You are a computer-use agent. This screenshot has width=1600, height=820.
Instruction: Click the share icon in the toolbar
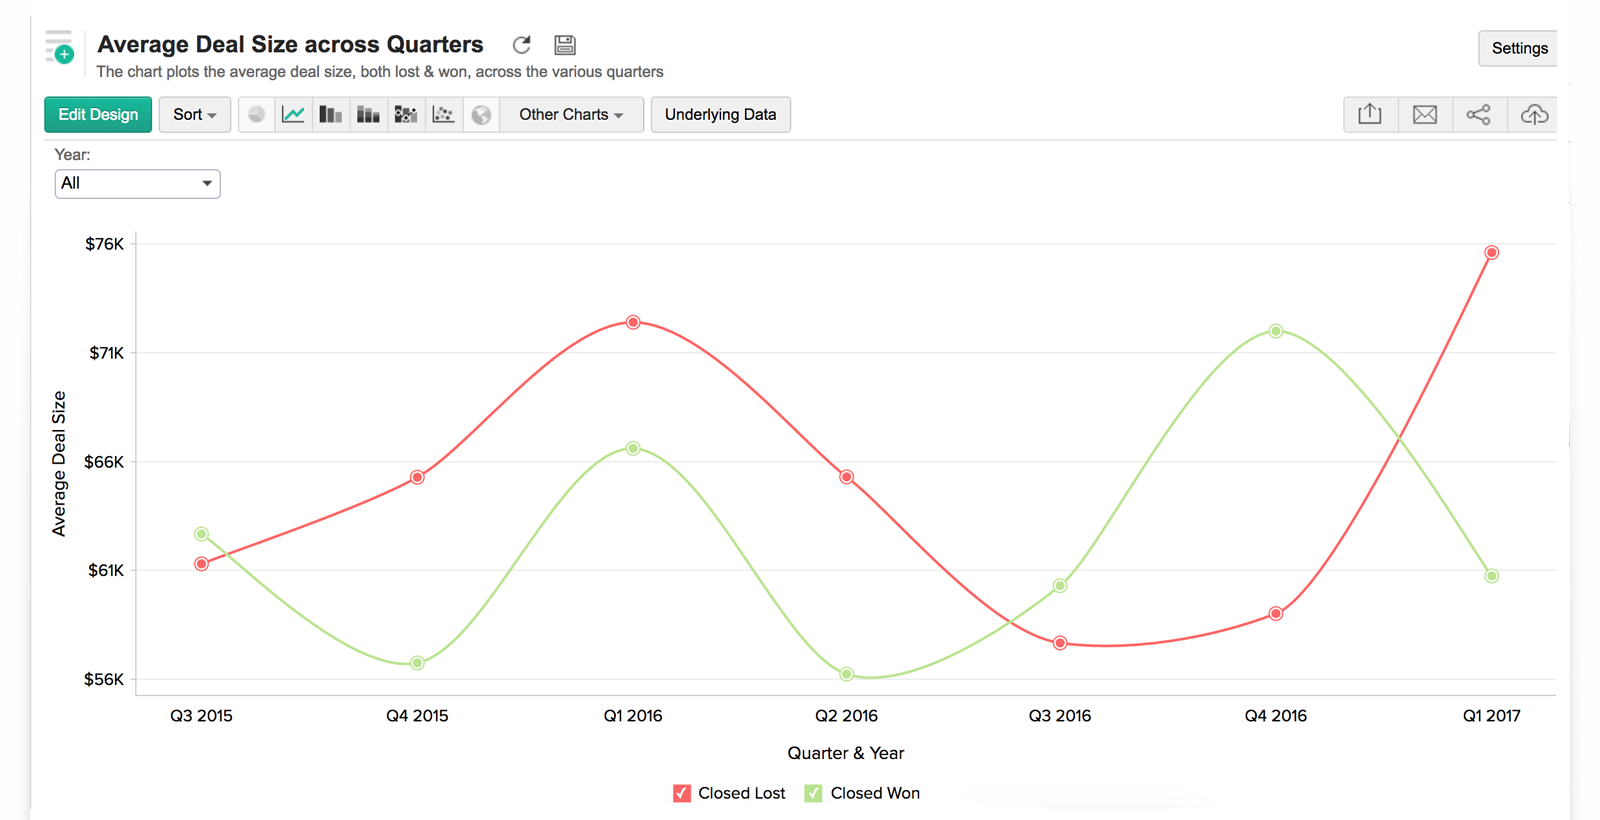1479,115
